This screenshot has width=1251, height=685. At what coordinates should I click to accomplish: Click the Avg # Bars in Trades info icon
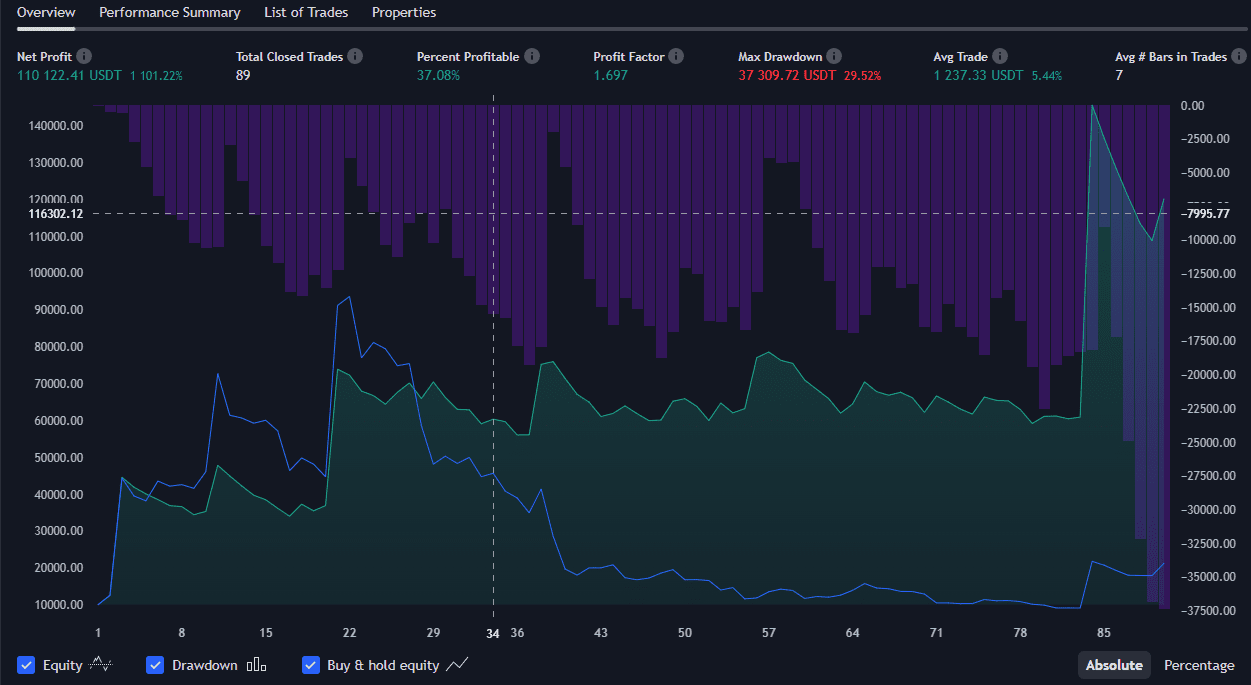point(1239,57)
